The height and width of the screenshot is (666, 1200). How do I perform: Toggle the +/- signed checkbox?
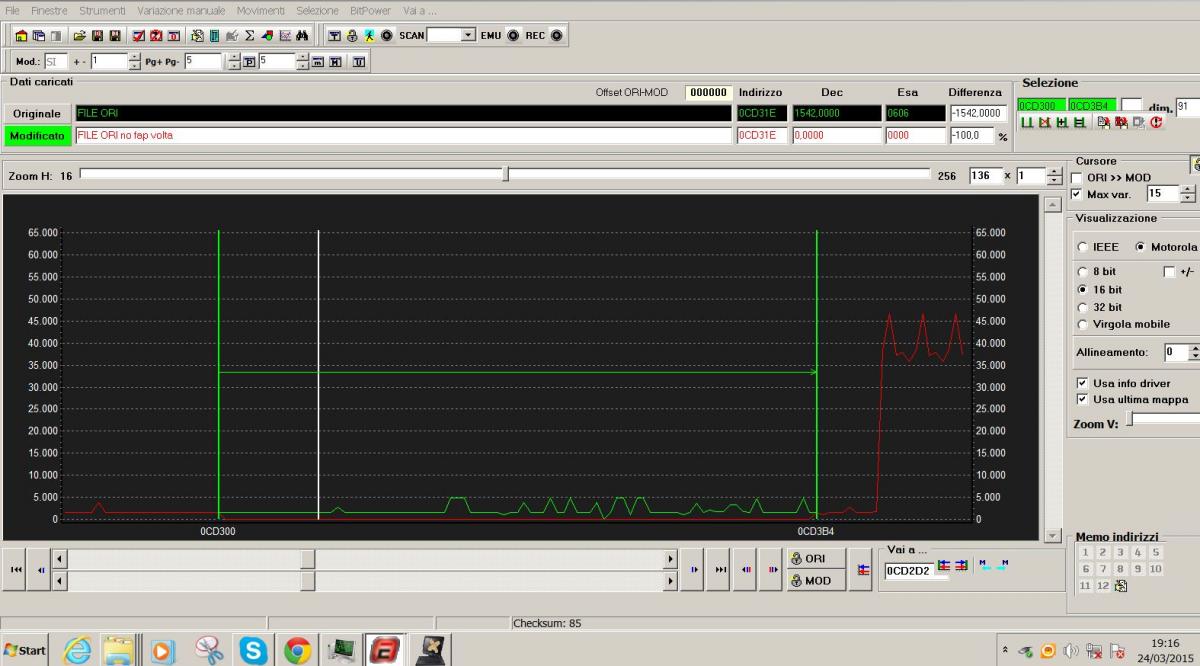pyautogui.click(x=1169, y=271)
